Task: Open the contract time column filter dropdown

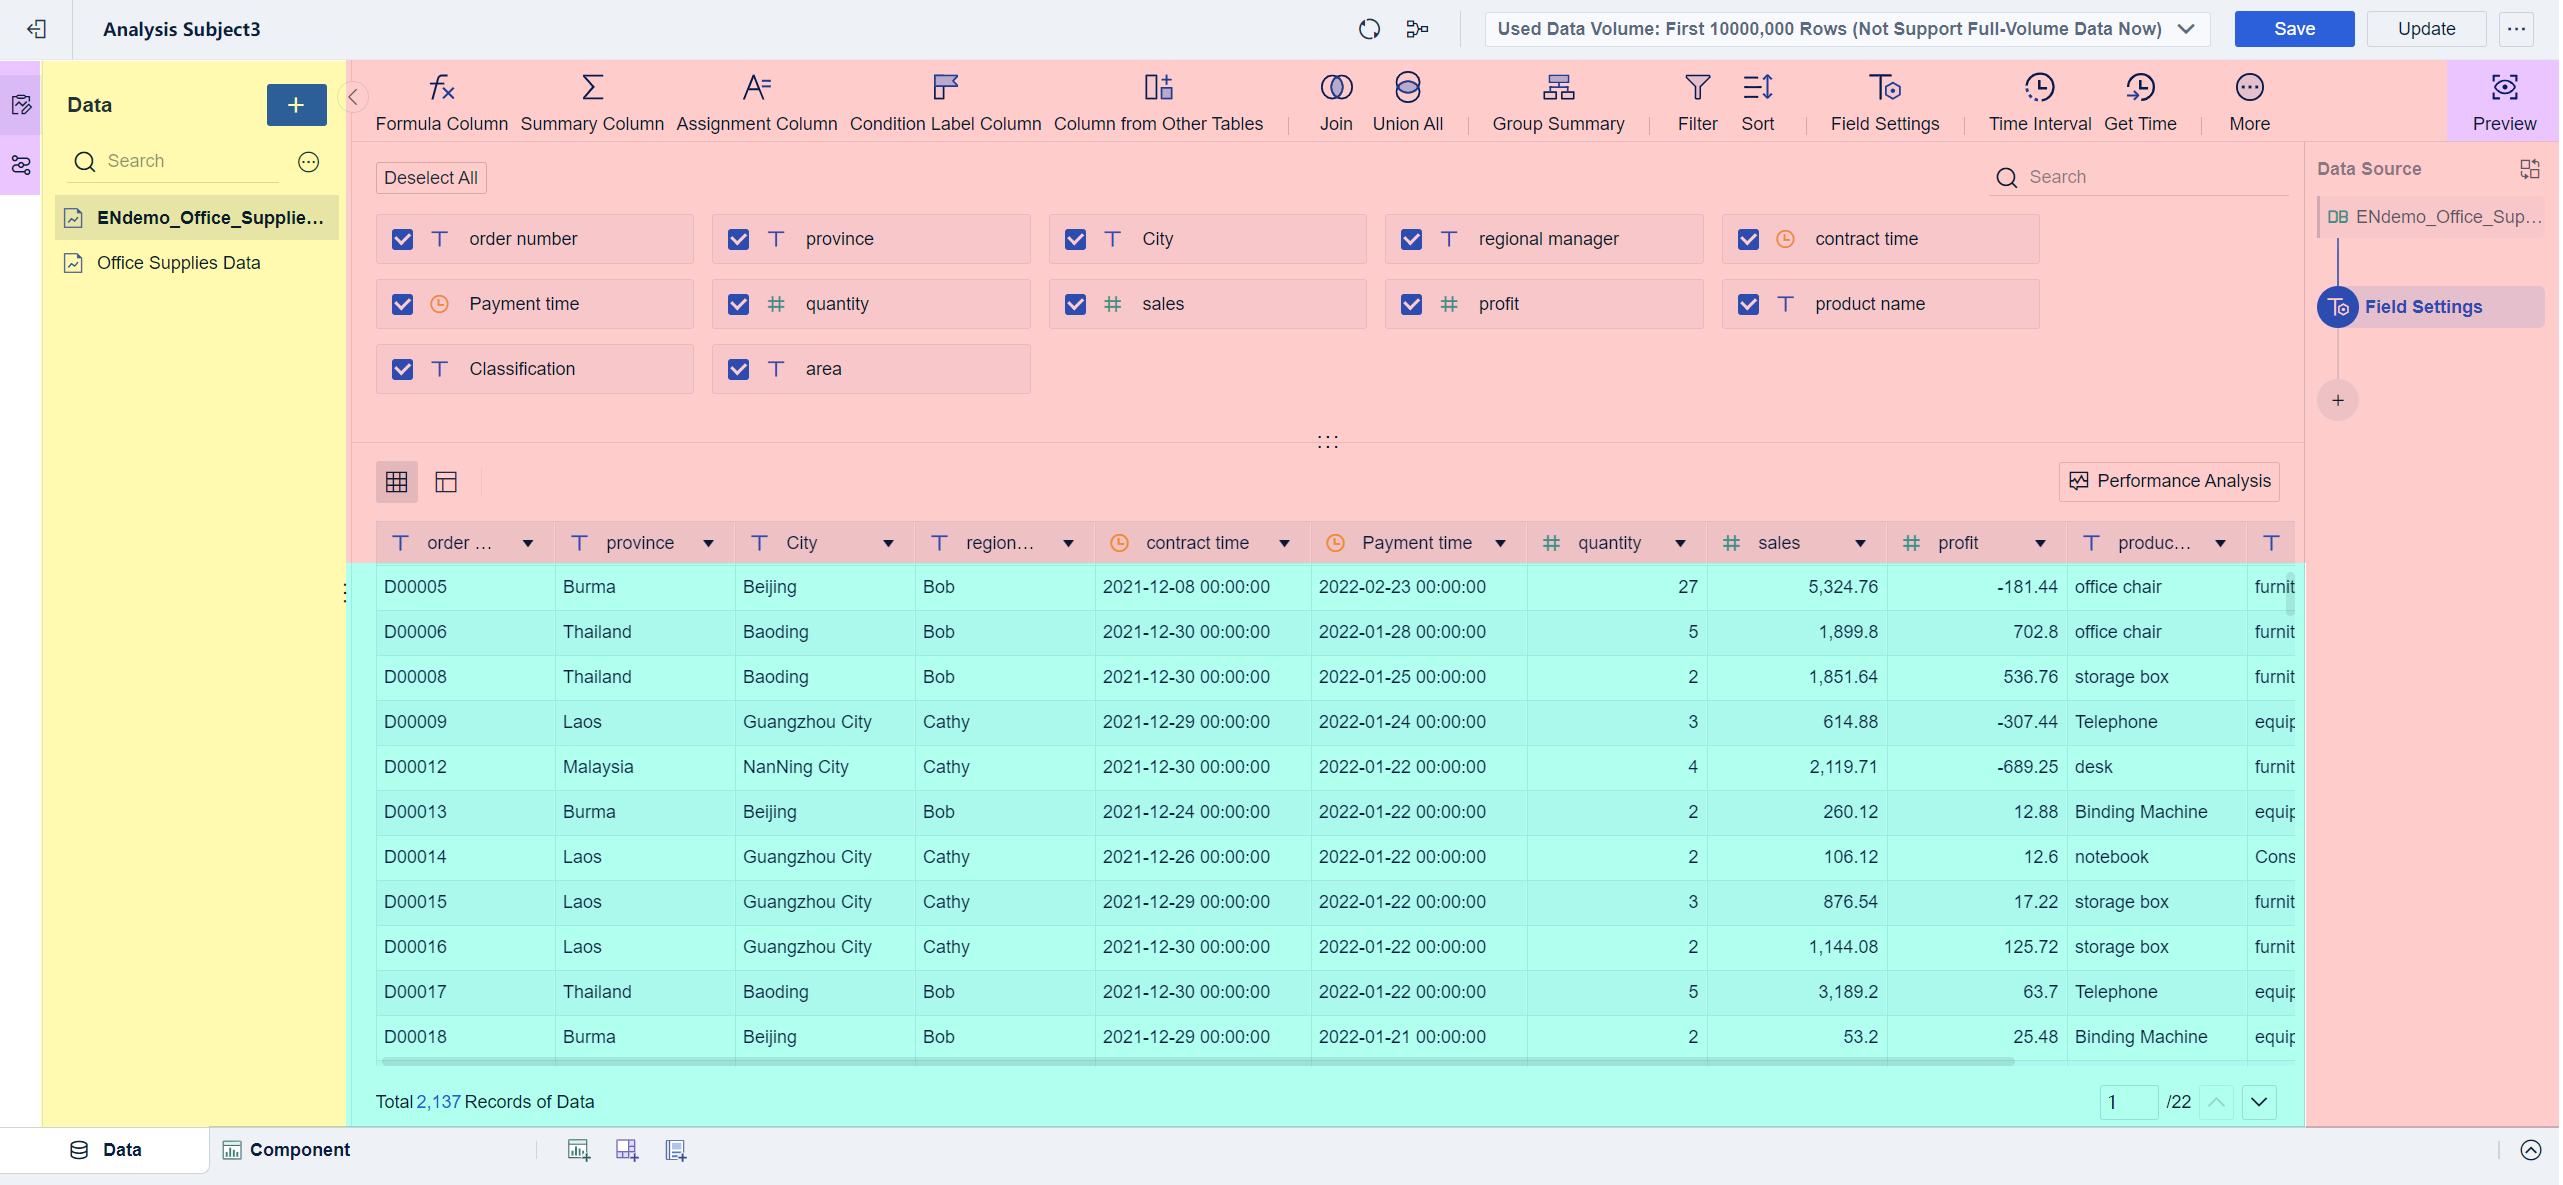Action: coord(1285,542)
